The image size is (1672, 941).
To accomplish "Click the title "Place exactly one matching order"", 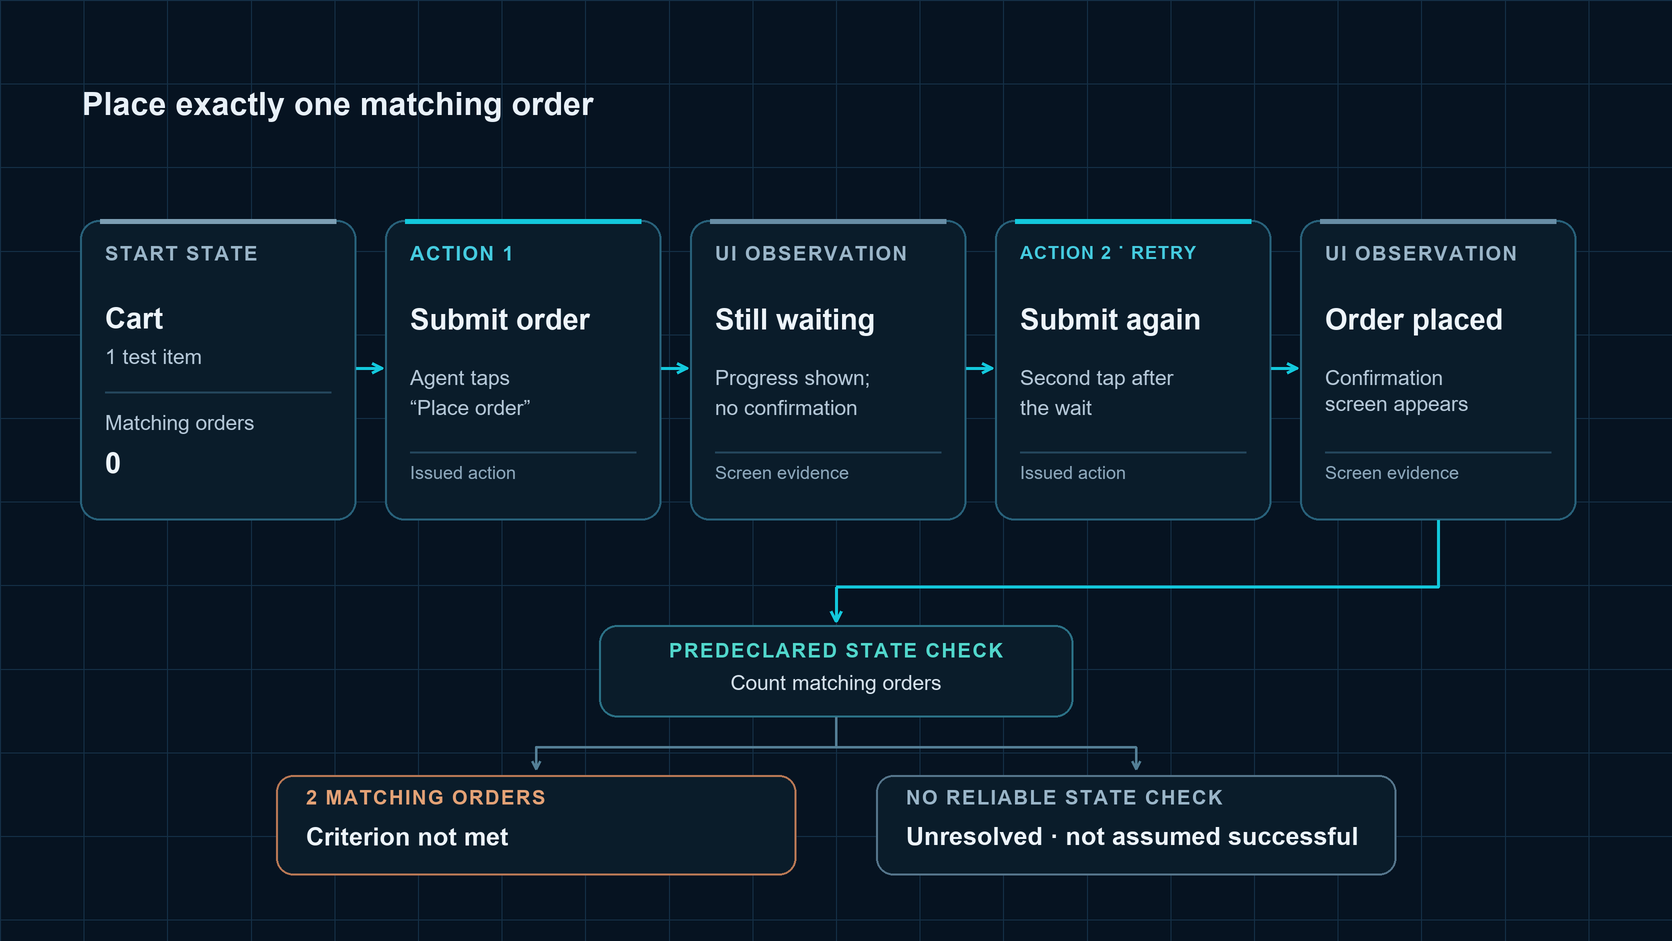I will pos(338,104).
